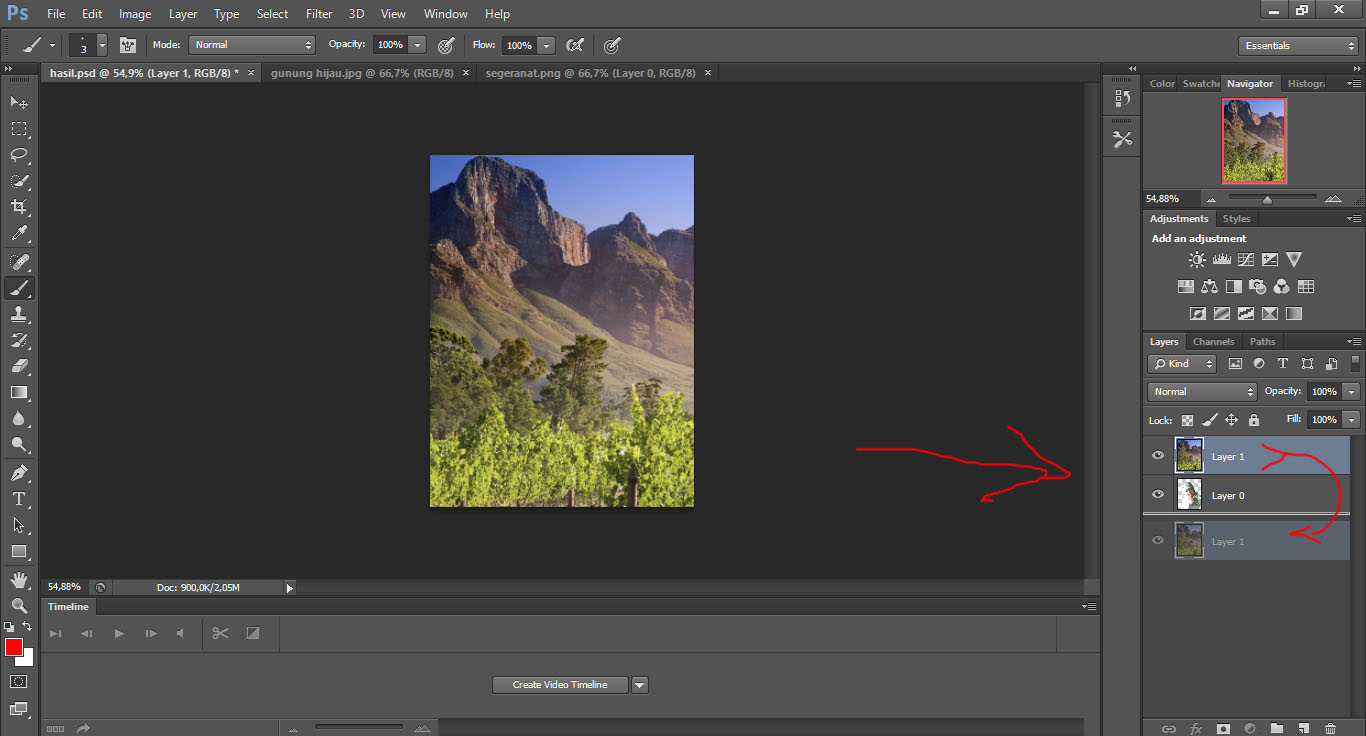Viewport: 1366px width, 736px height.
Task: Open the File menu
Action: pyautogui.click(x=56, y=14)
